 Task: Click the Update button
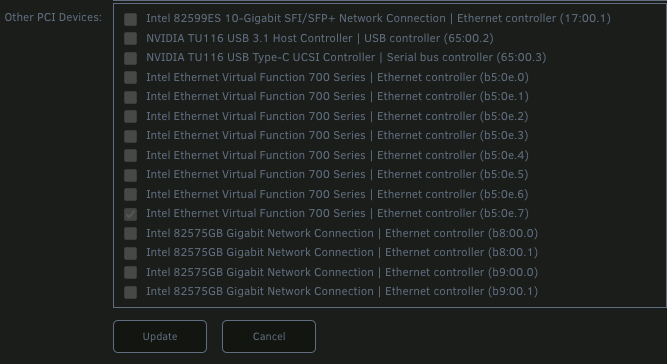pos(160,336)
